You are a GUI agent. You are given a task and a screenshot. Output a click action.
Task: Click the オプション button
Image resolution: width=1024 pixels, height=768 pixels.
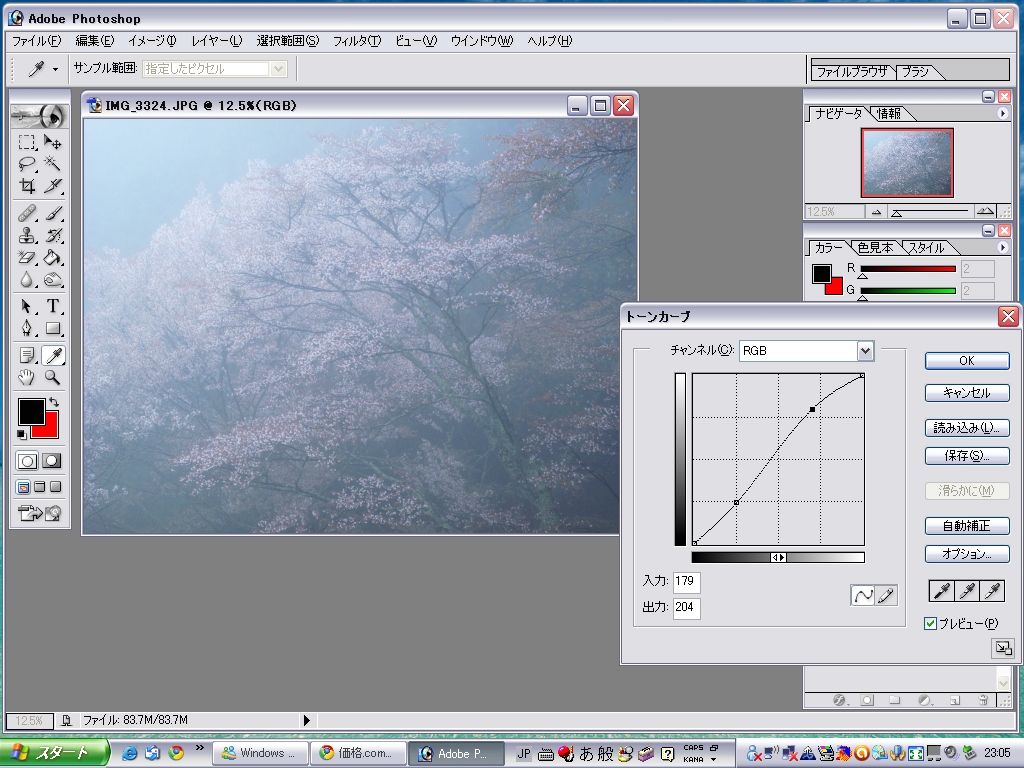[967, 554]
